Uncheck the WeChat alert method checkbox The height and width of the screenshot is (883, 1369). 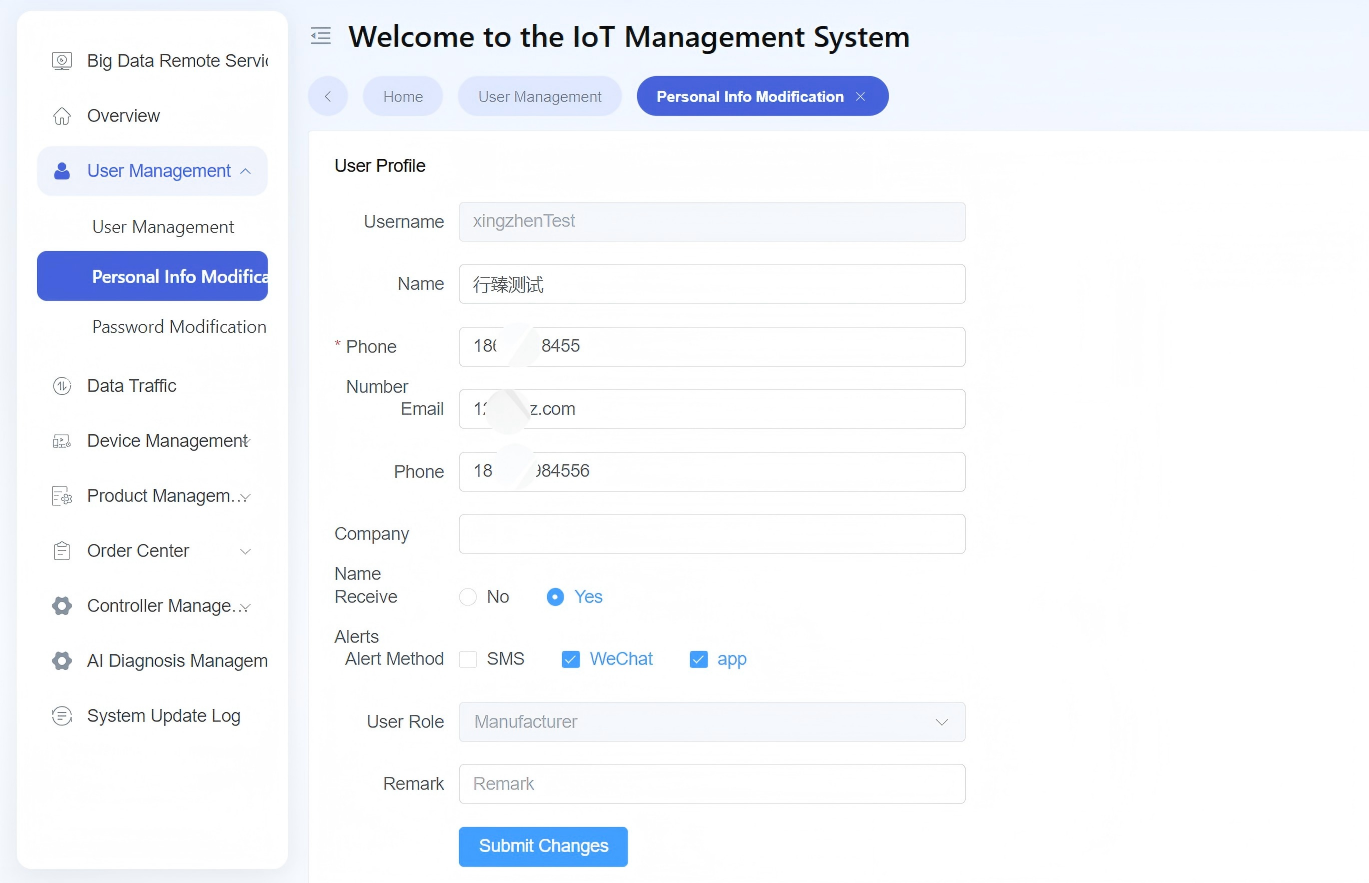pos(571,659)
